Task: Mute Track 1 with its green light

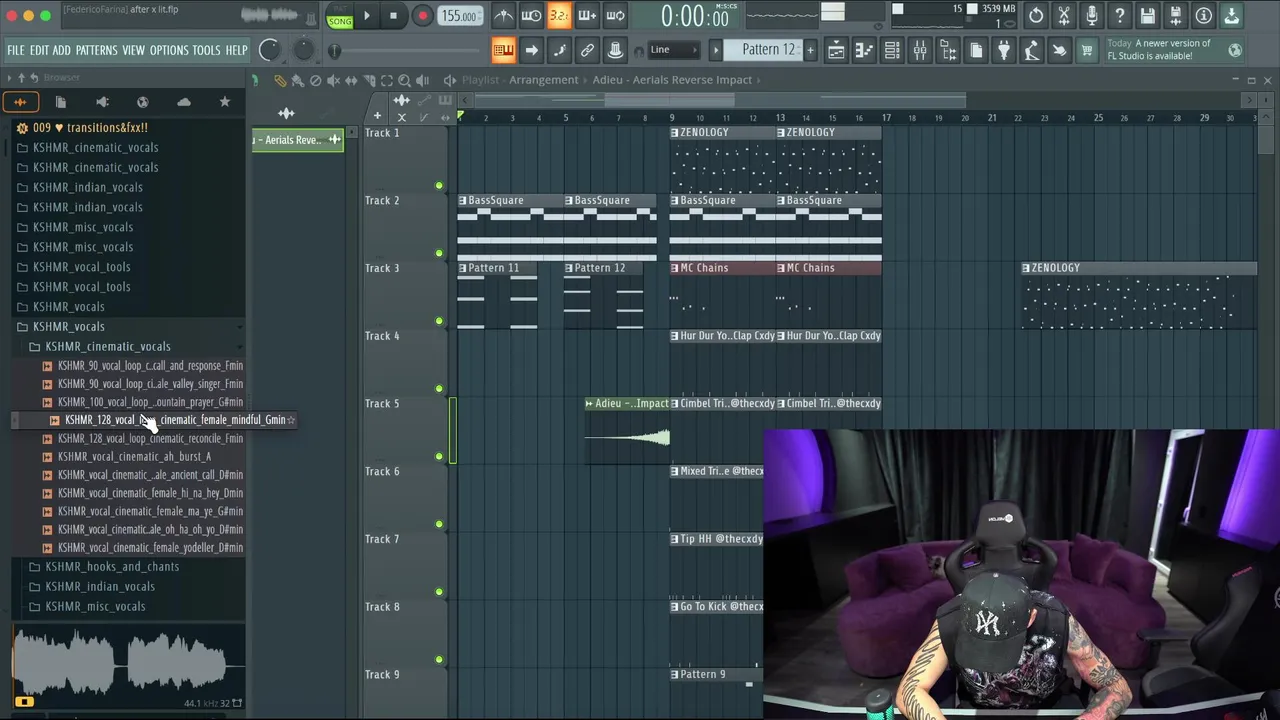Action: tap(439, 185)
